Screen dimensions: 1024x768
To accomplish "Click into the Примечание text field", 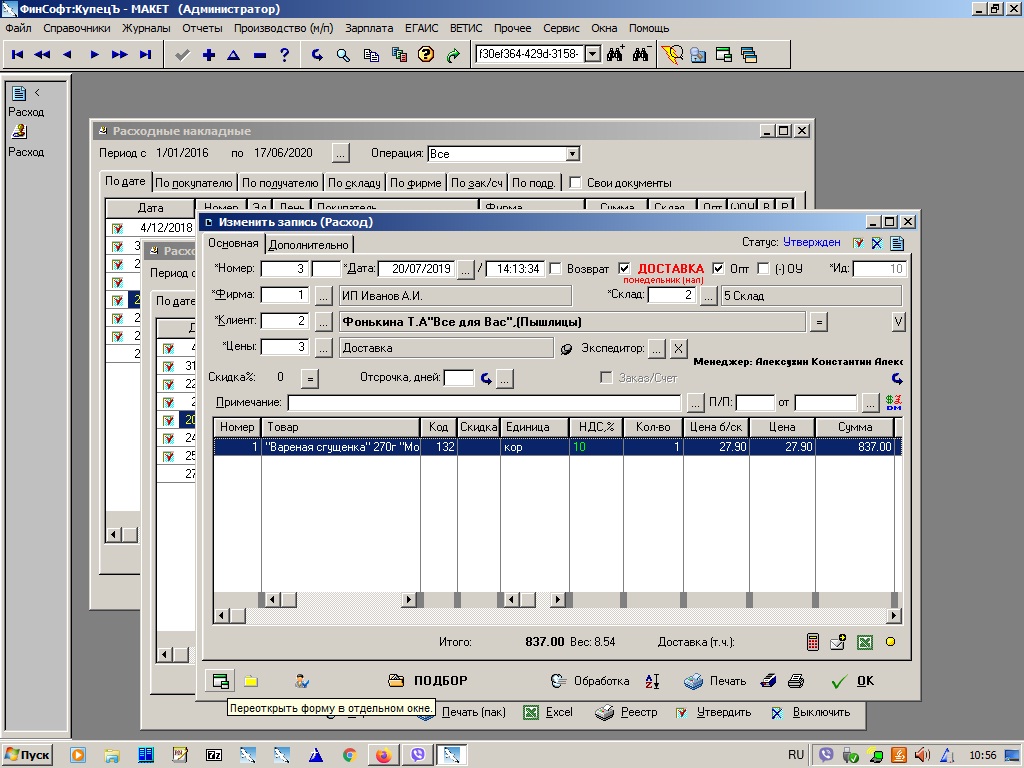I will pos(486,403).
